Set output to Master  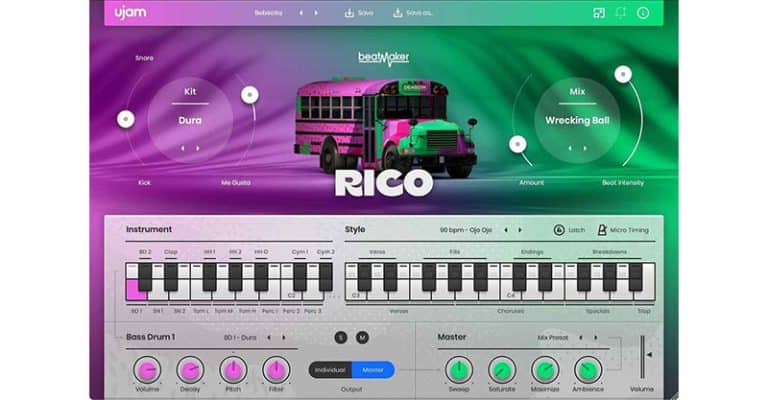[x=373, y=370]
